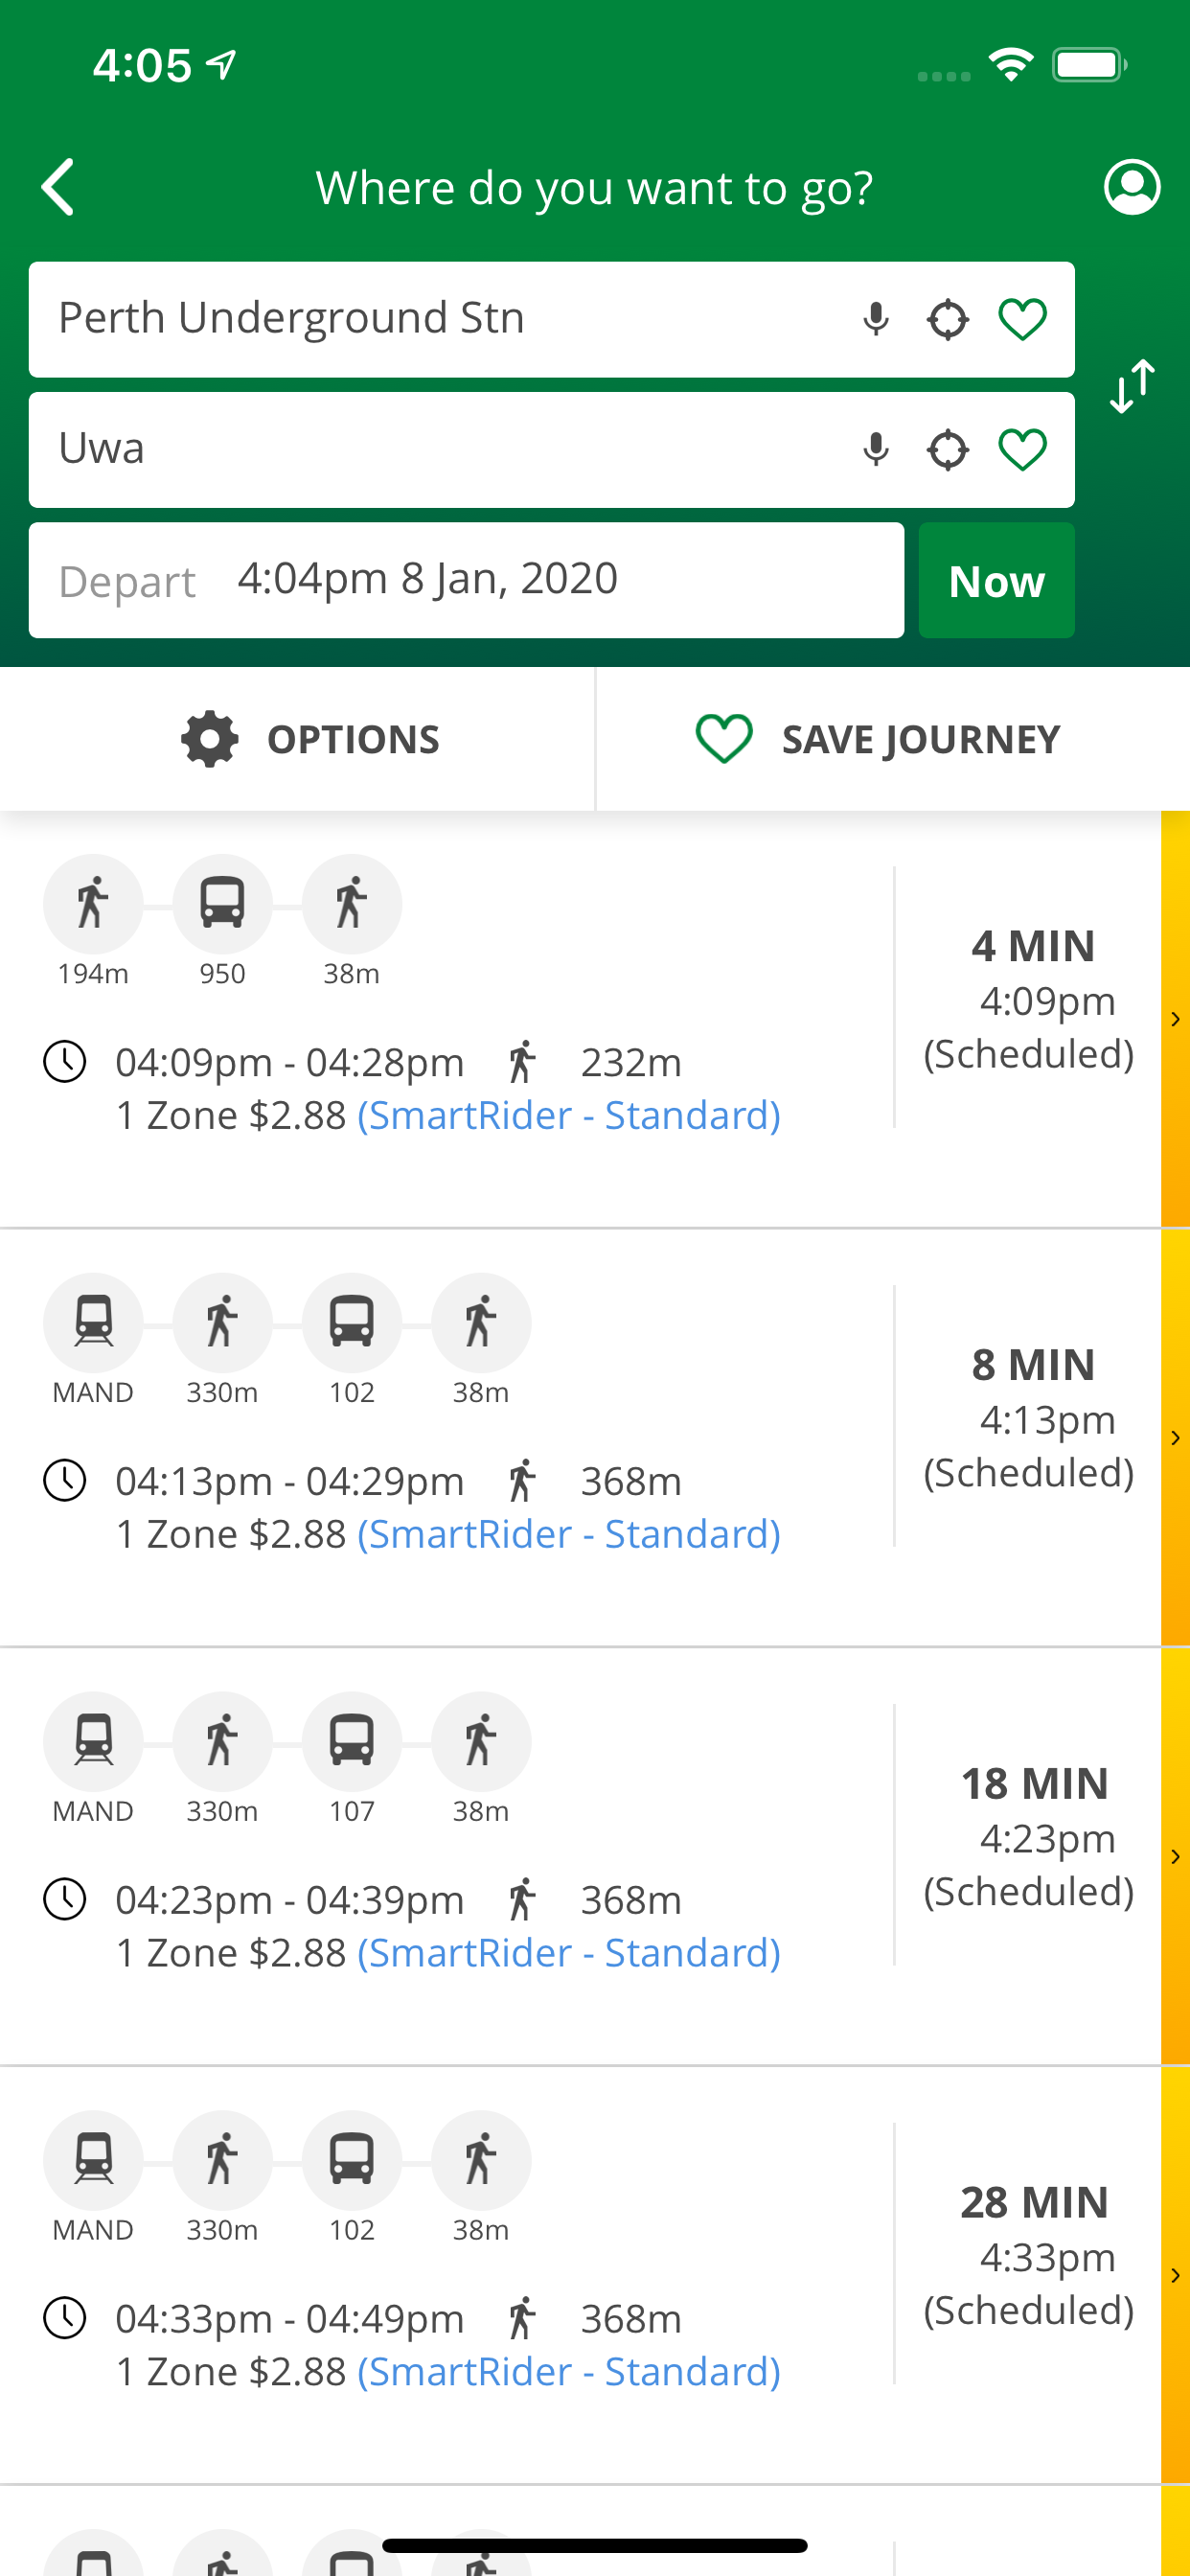Tap microphone icon in origin field
The height and width of the screenshot is (2576, 1190).
[x=875, y=320]
